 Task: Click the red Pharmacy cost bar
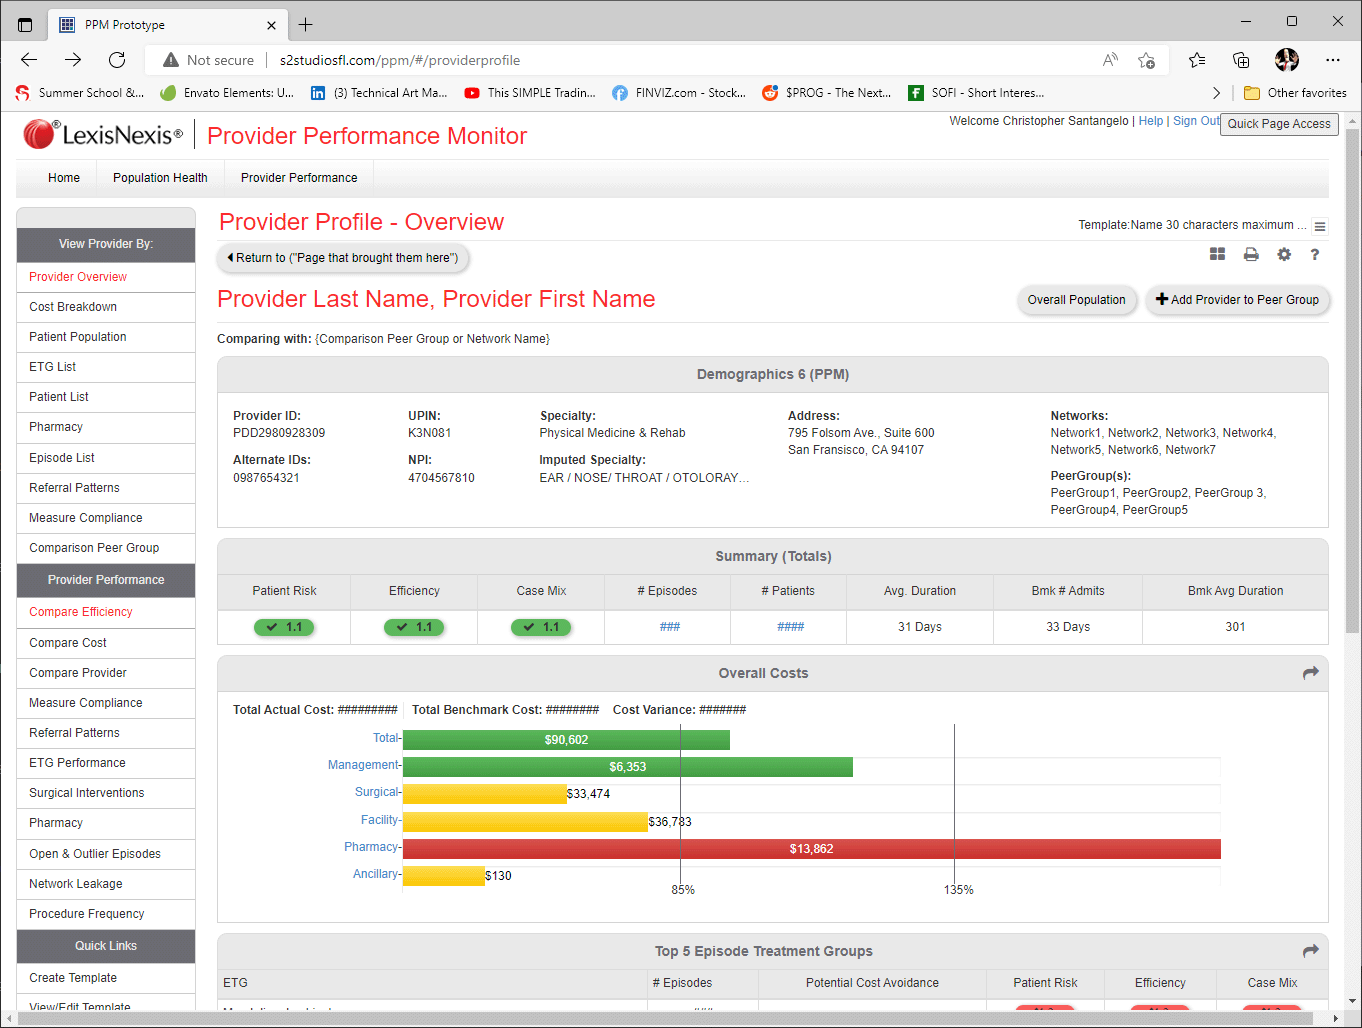811,849
